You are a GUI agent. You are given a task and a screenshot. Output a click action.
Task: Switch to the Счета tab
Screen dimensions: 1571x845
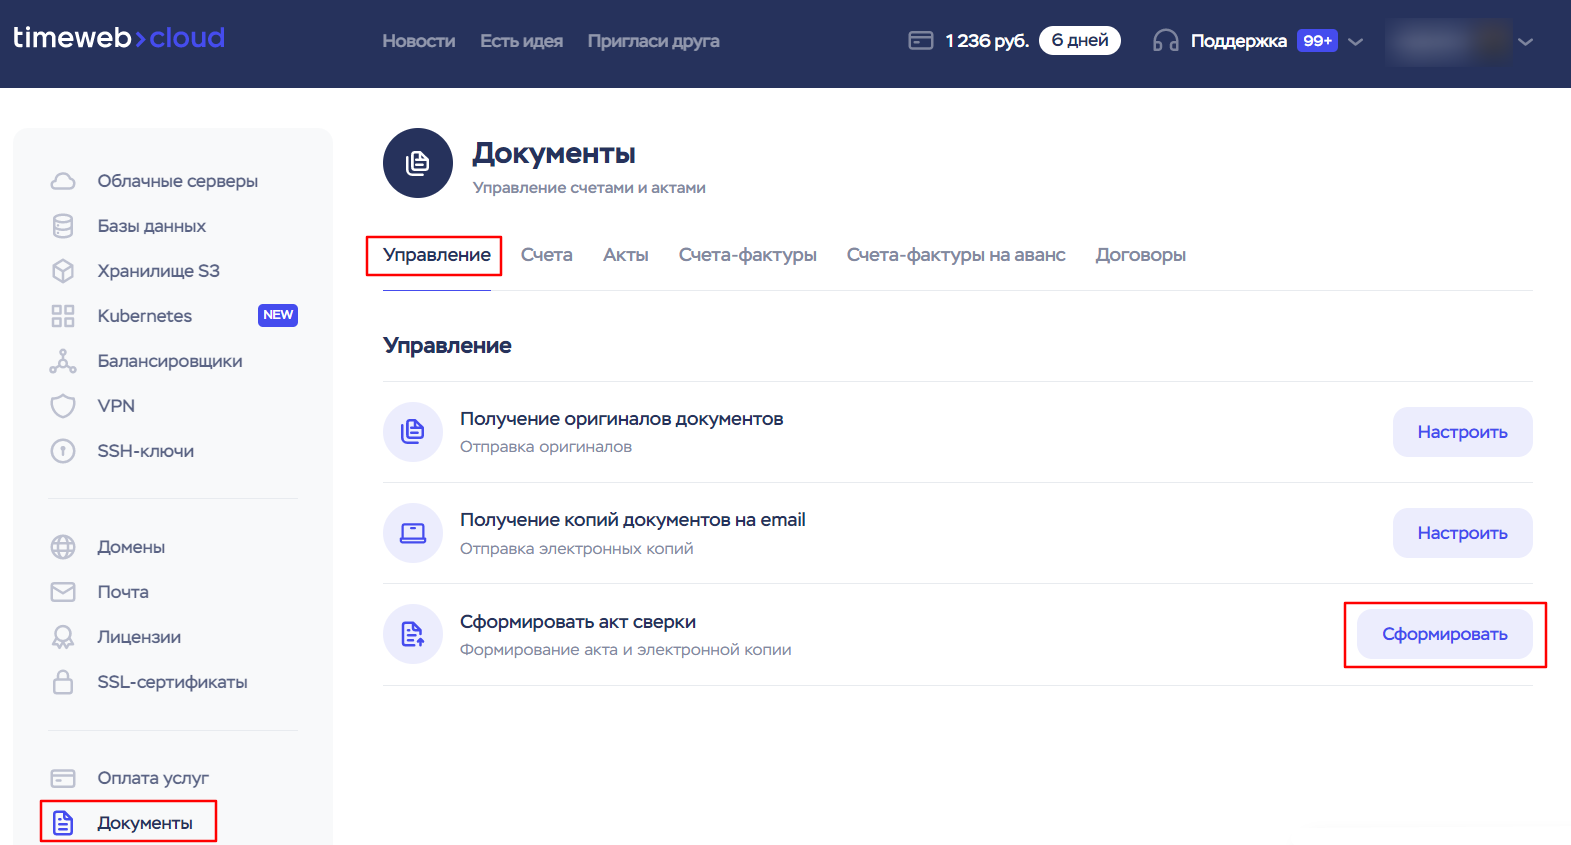click(546, 255)
